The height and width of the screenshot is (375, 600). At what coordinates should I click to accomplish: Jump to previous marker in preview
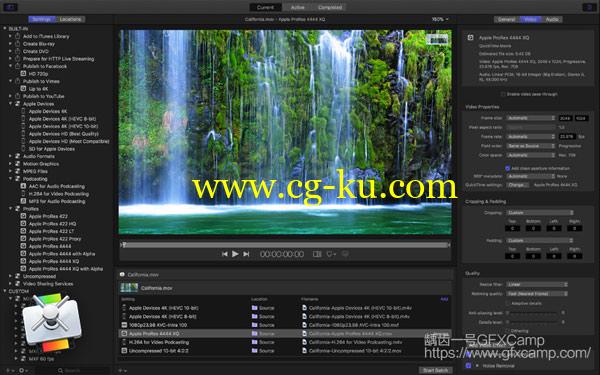[x=225, y=254]
